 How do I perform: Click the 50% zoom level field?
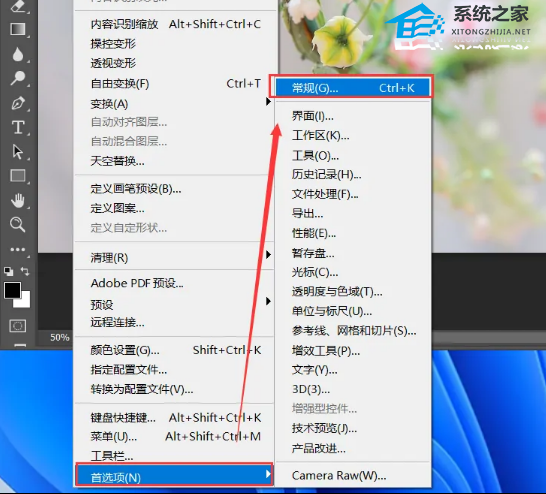(59, 337)
